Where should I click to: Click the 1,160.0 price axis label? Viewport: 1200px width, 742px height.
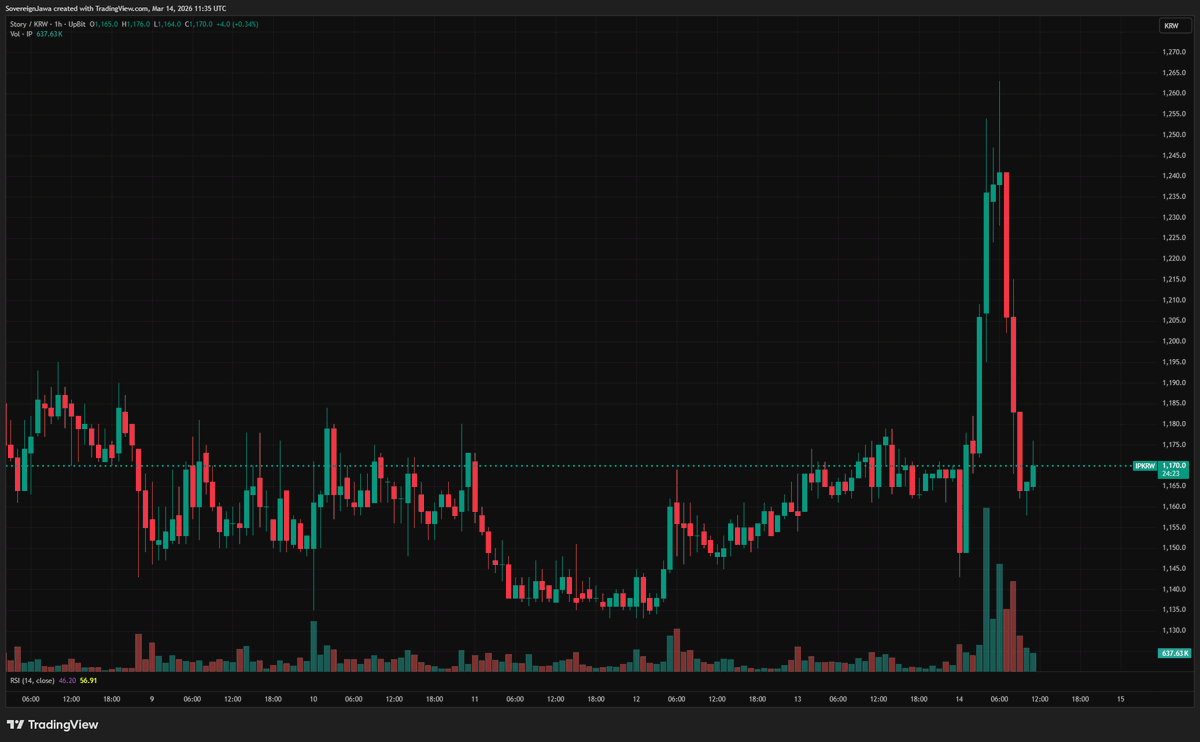point(1174,506)
